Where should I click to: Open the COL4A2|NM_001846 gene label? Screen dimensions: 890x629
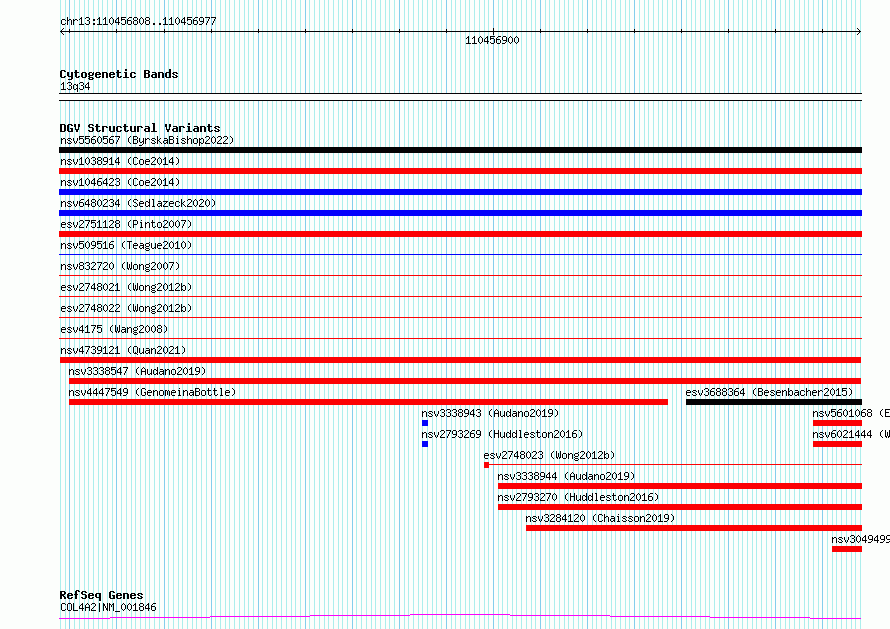(x=108, y=607)
